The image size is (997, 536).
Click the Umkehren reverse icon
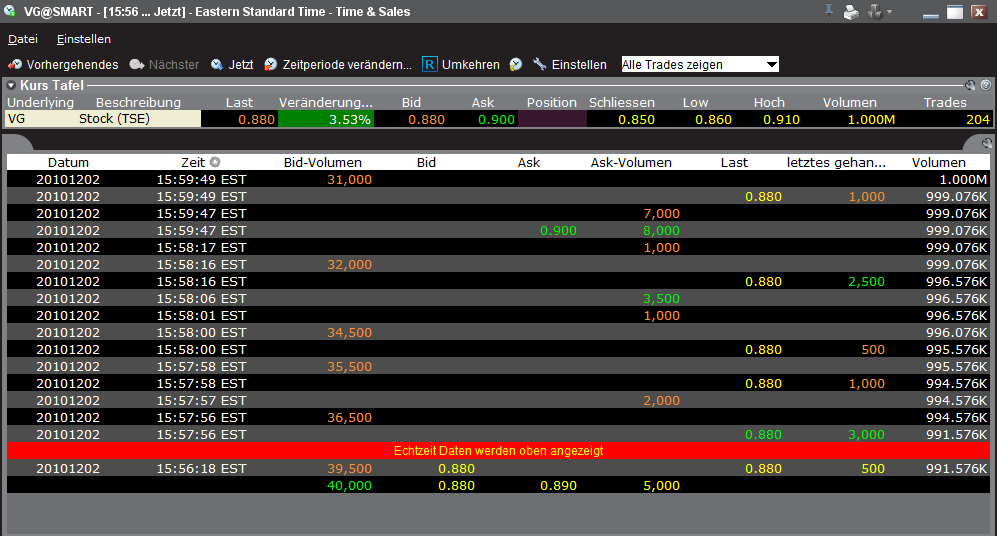coord(430,65)
